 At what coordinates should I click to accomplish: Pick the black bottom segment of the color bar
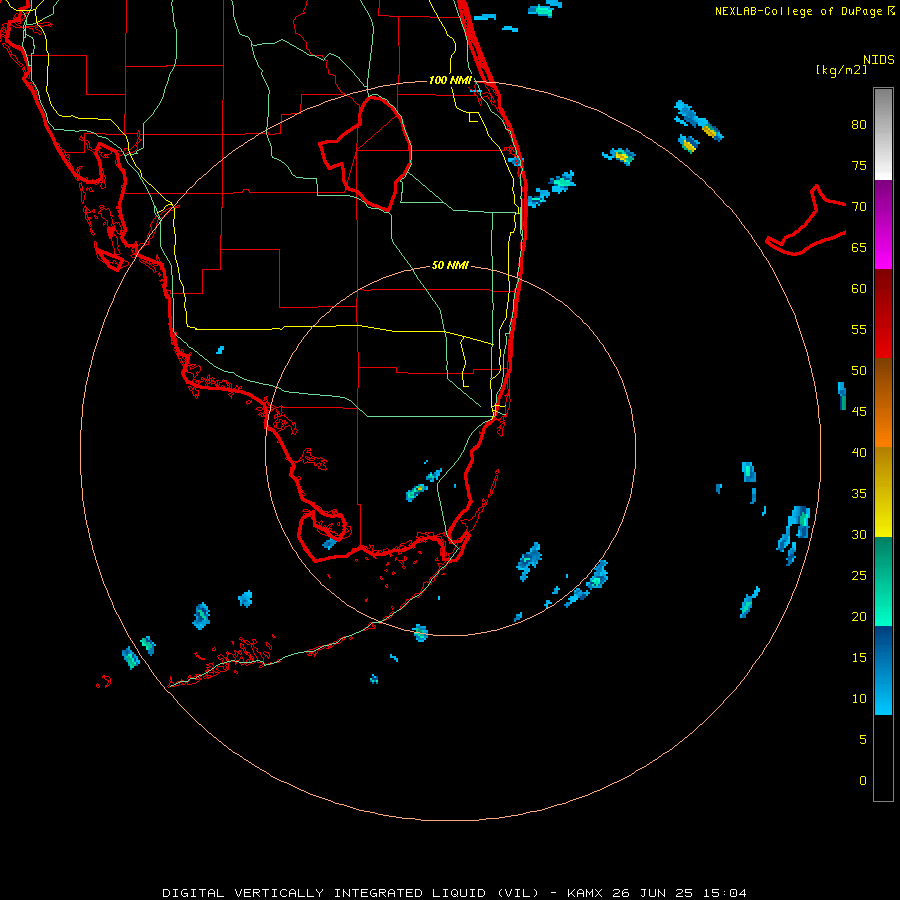click(883, 758)
